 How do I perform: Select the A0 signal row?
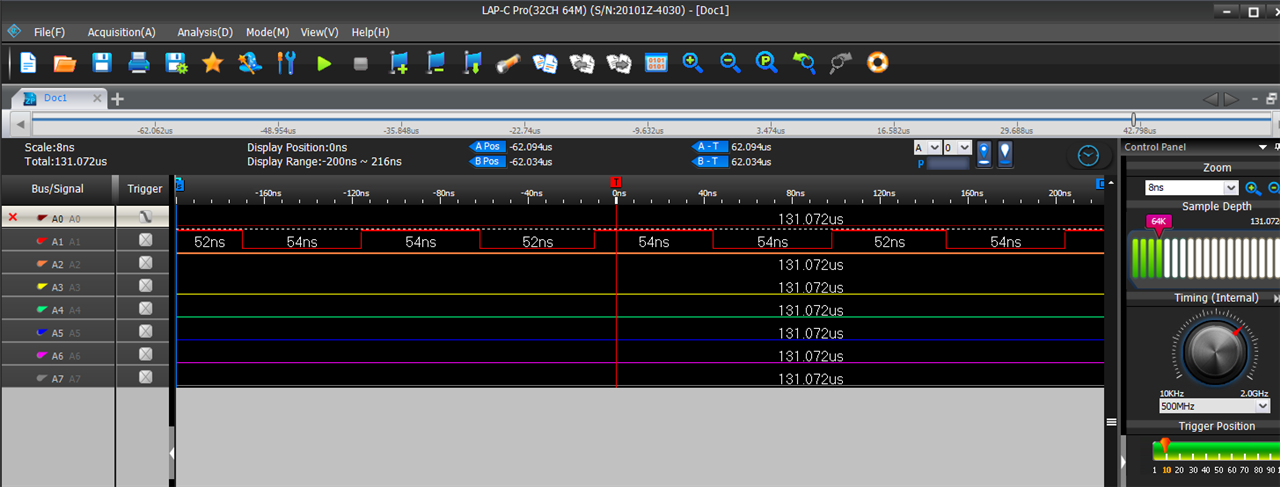point(58,217)
